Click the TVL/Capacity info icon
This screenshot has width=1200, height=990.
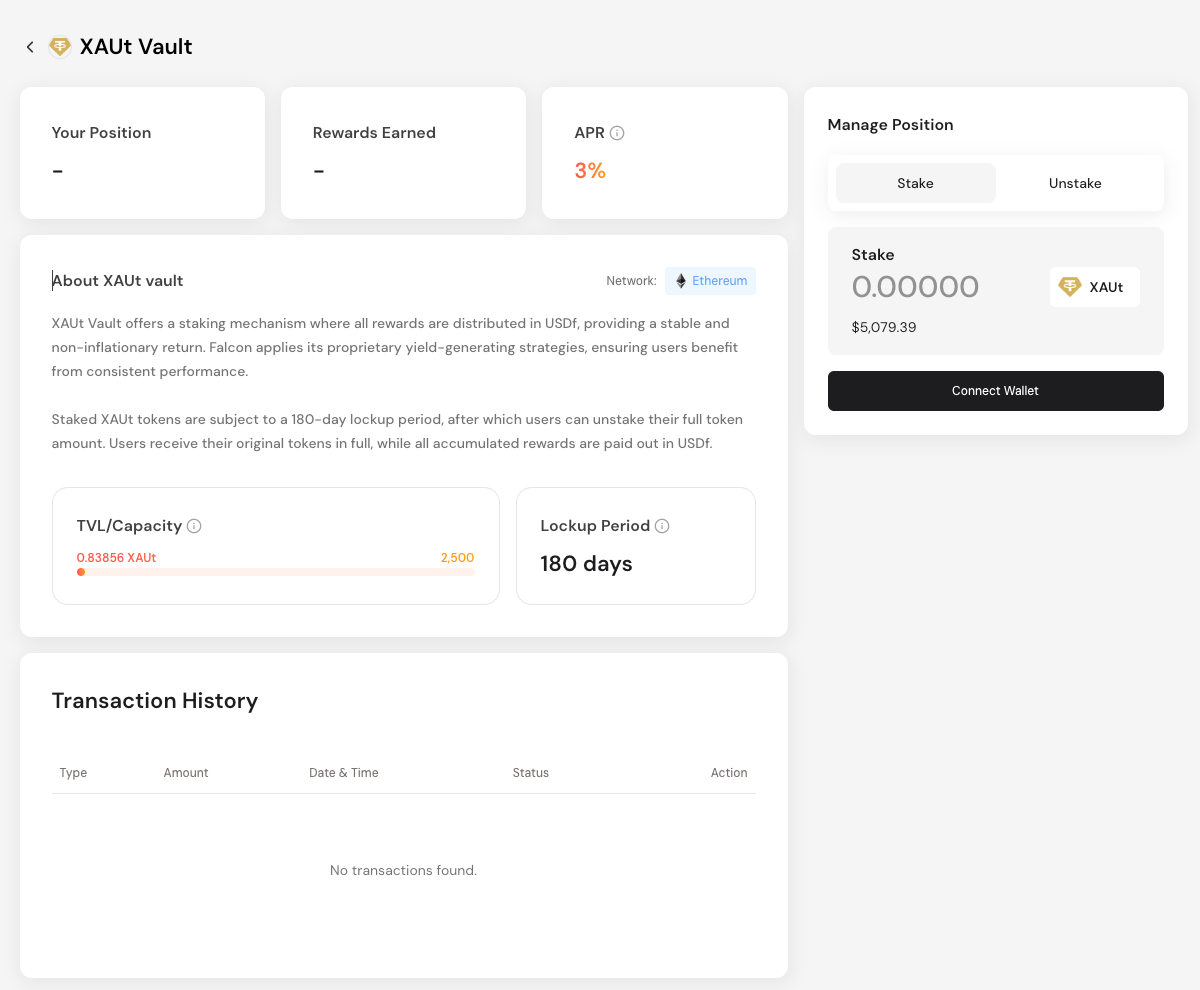click(194, 526)
